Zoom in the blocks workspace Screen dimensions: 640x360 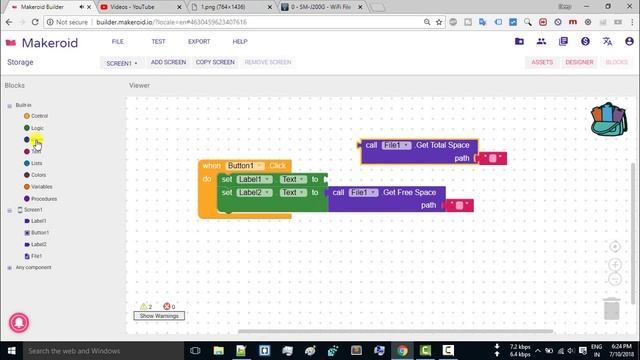point(615,264)
